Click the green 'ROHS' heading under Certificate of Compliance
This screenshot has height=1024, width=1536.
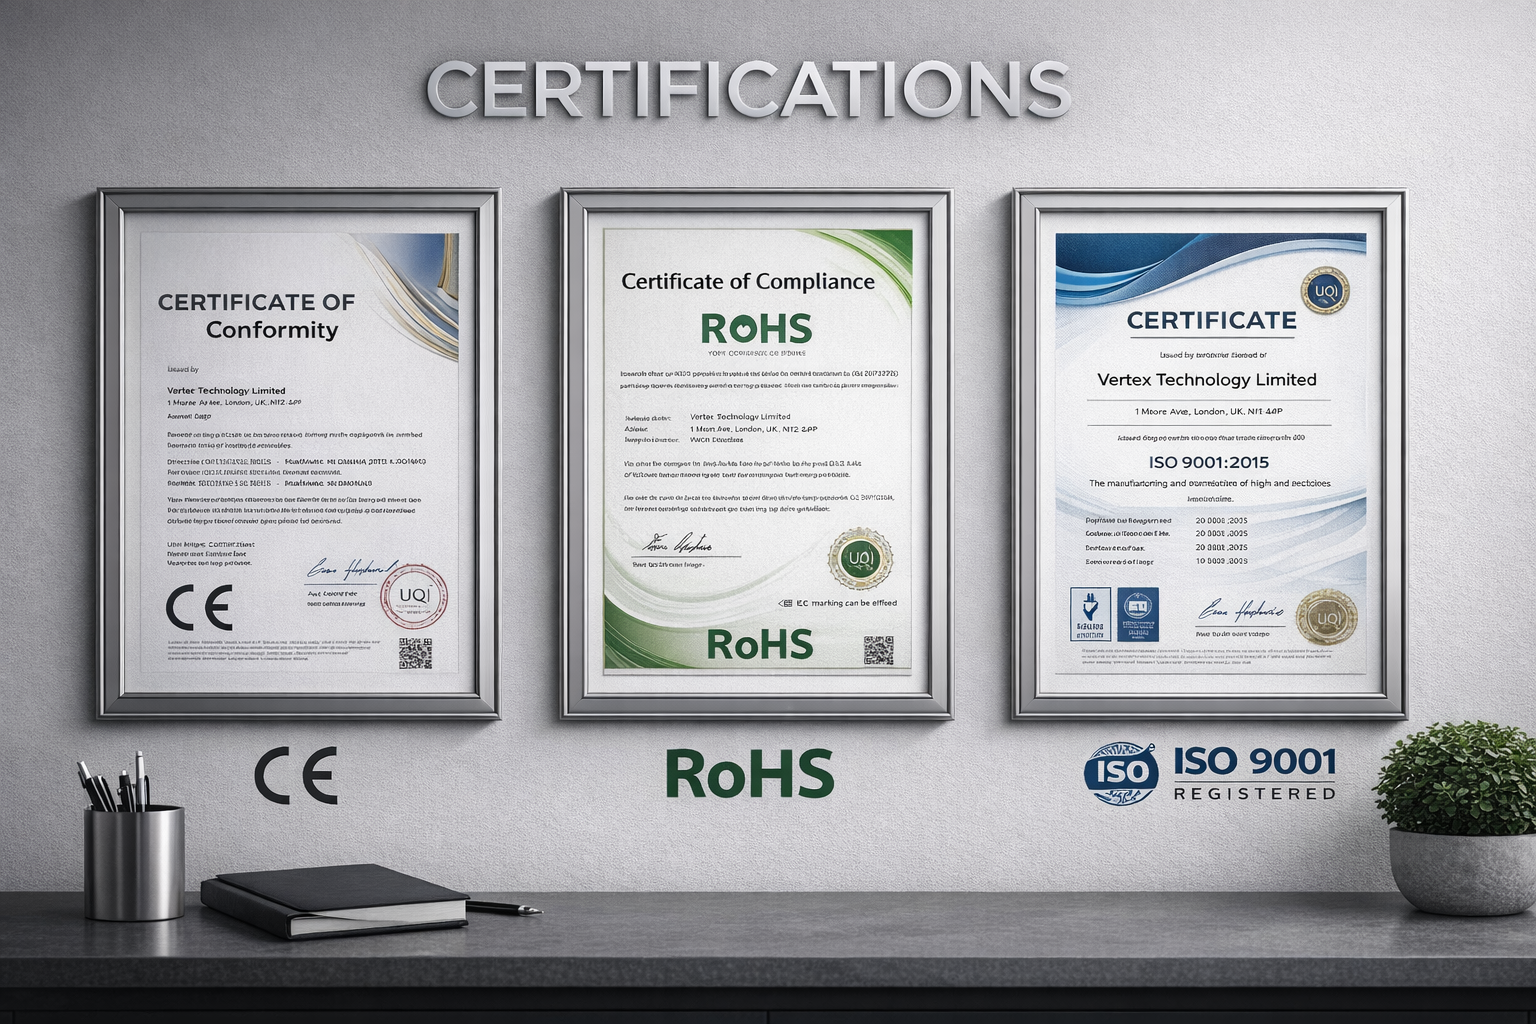point(756,328)
